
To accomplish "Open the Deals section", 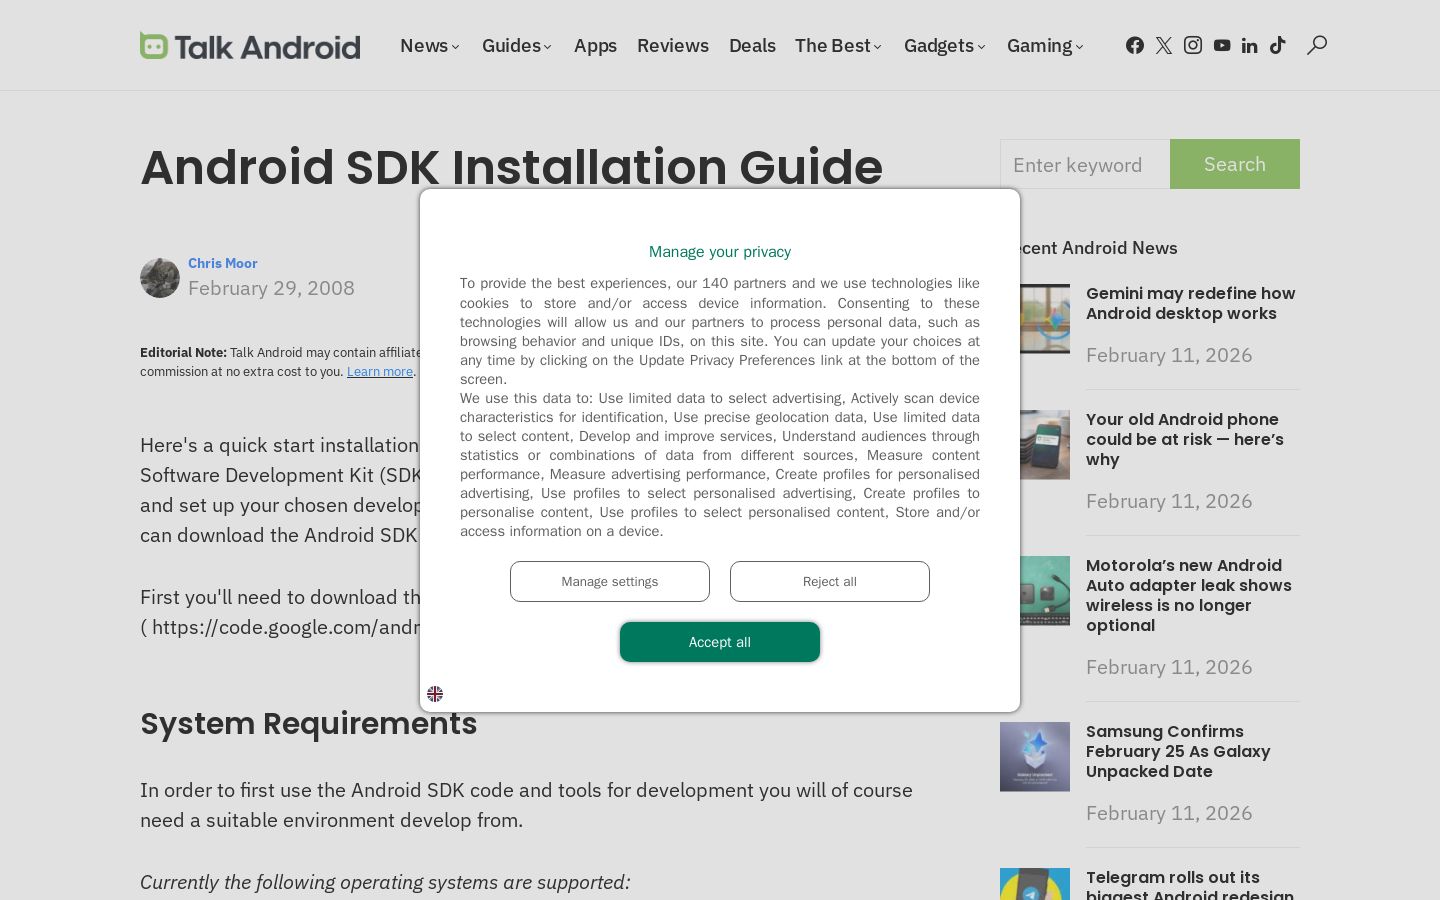I will [752, 46].
